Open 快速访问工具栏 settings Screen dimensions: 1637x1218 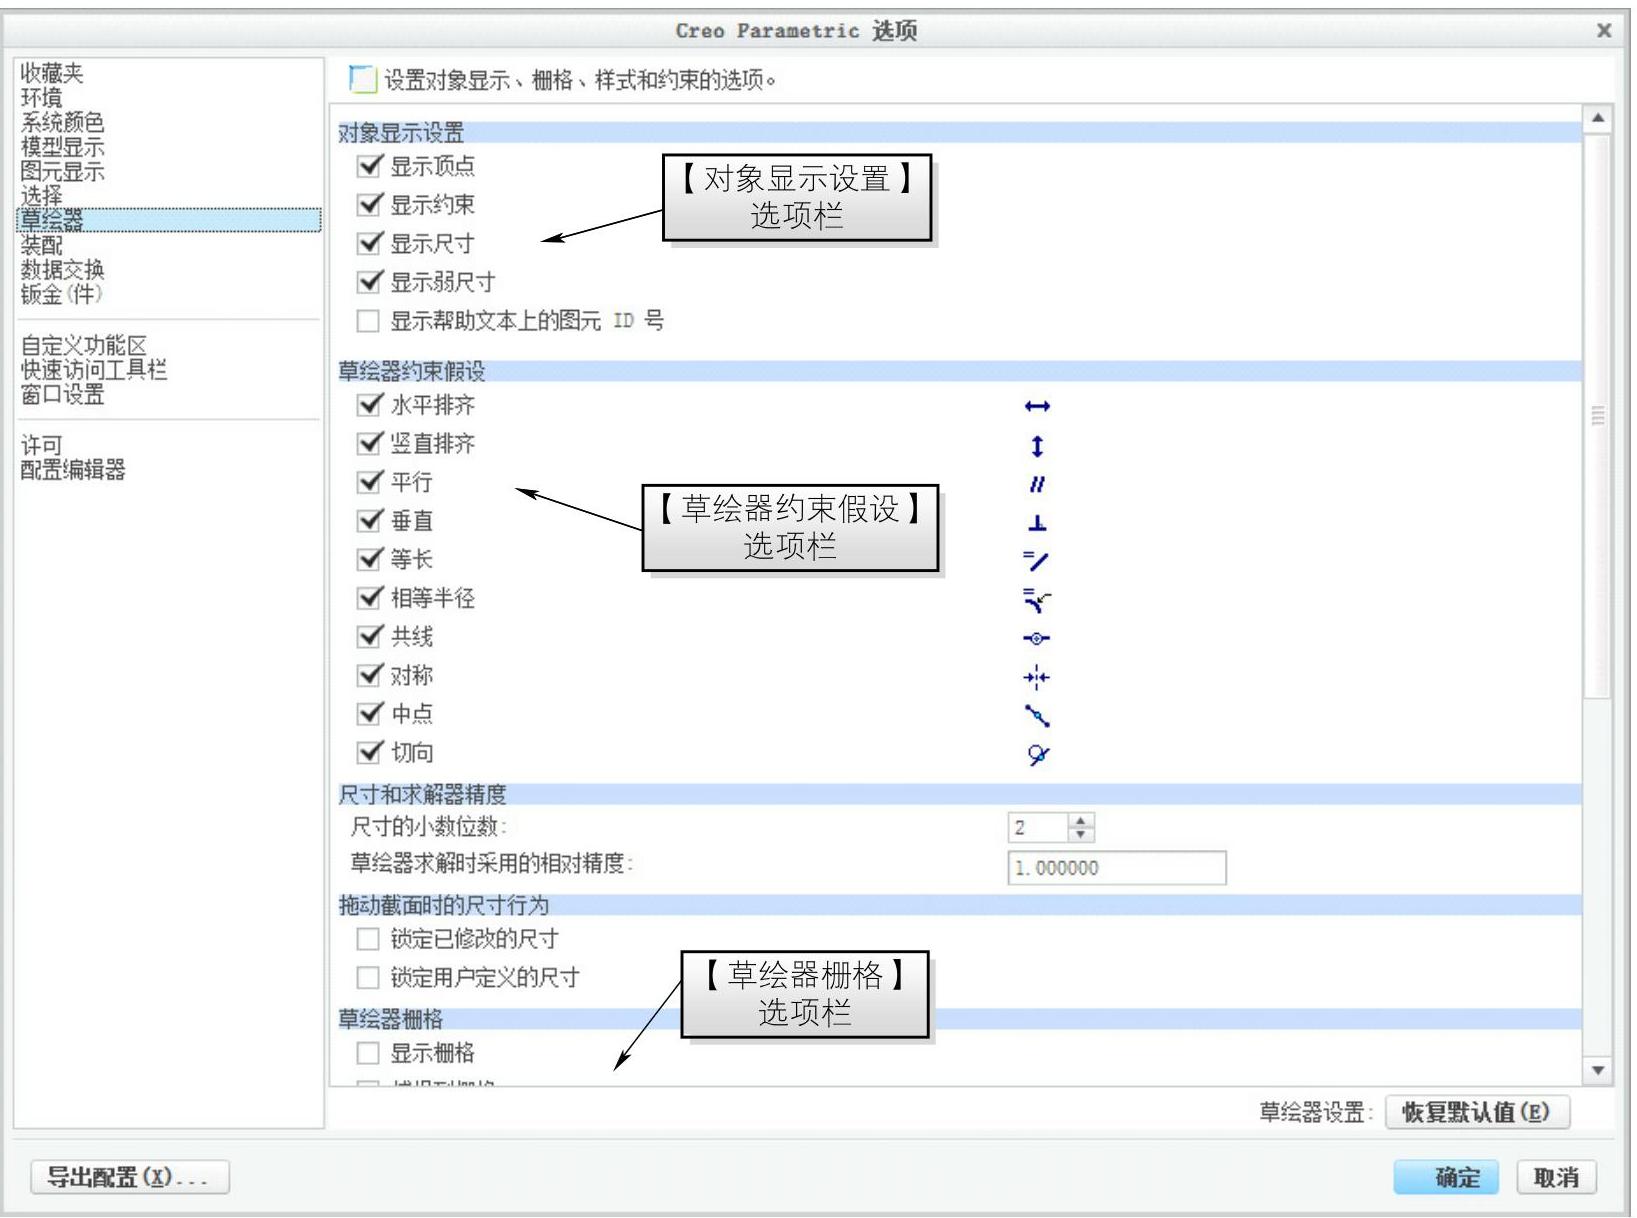pos(94,370)
